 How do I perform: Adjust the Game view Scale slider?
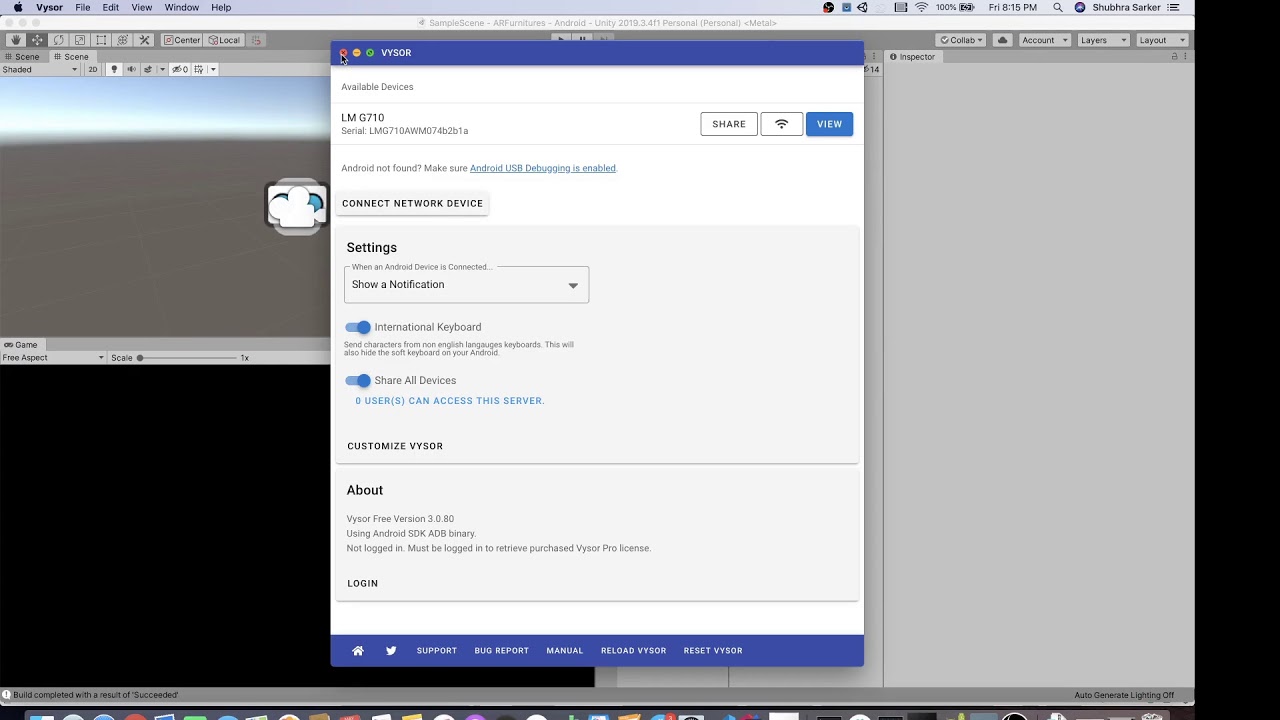[x=187, y=358]
